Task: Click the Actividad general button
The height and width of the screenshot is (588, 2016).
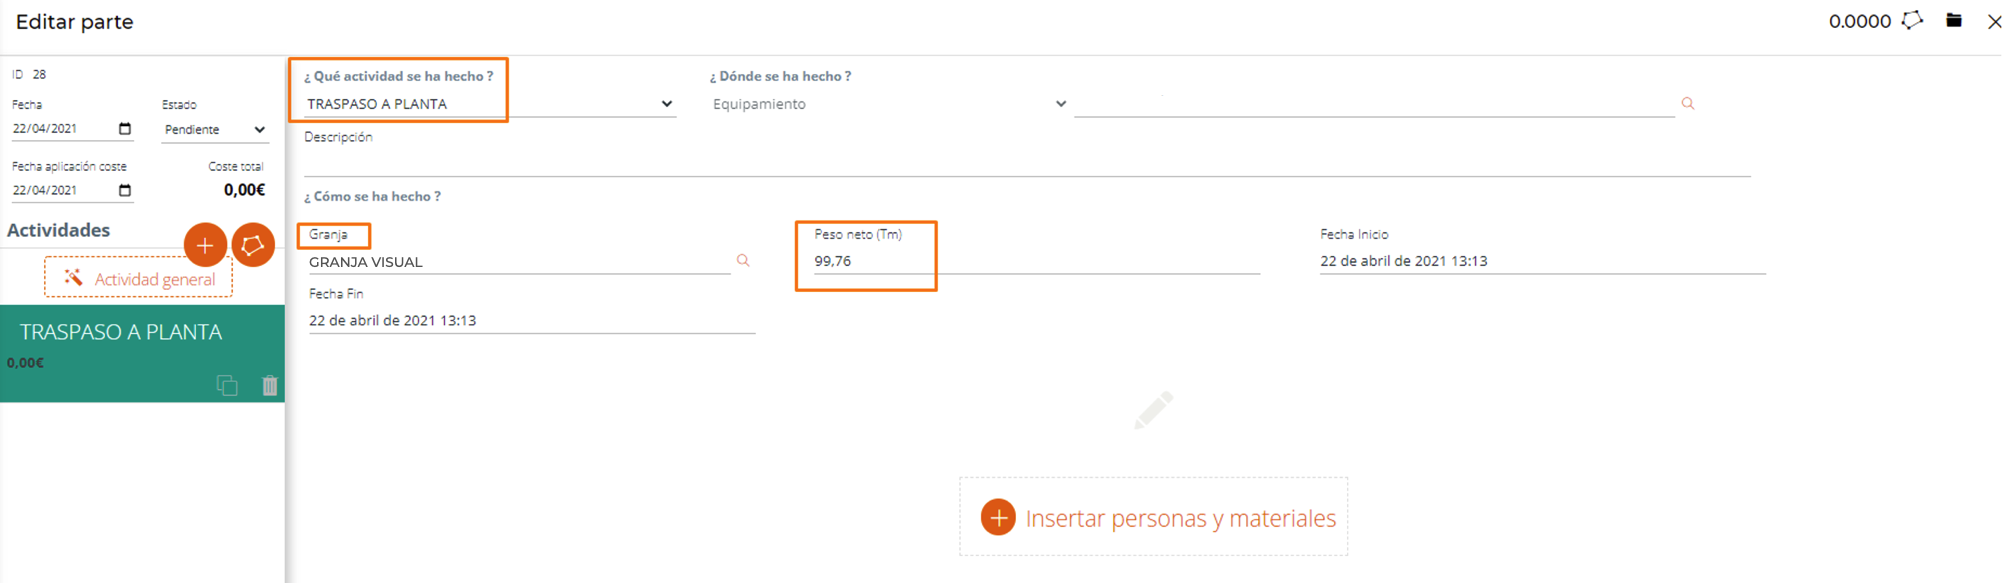Action: (139, 279)
